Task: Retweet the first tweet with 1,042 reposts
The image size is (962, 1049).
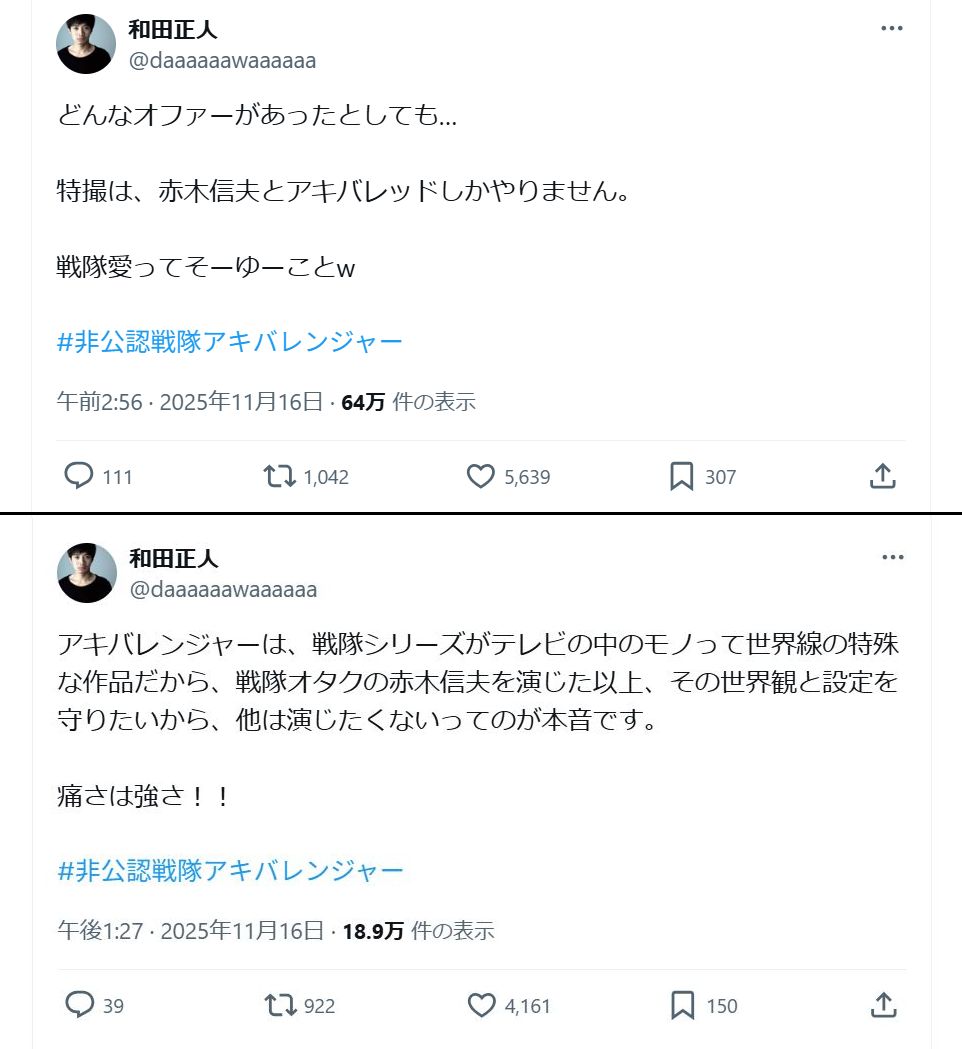Action: [x=280, y=477]
